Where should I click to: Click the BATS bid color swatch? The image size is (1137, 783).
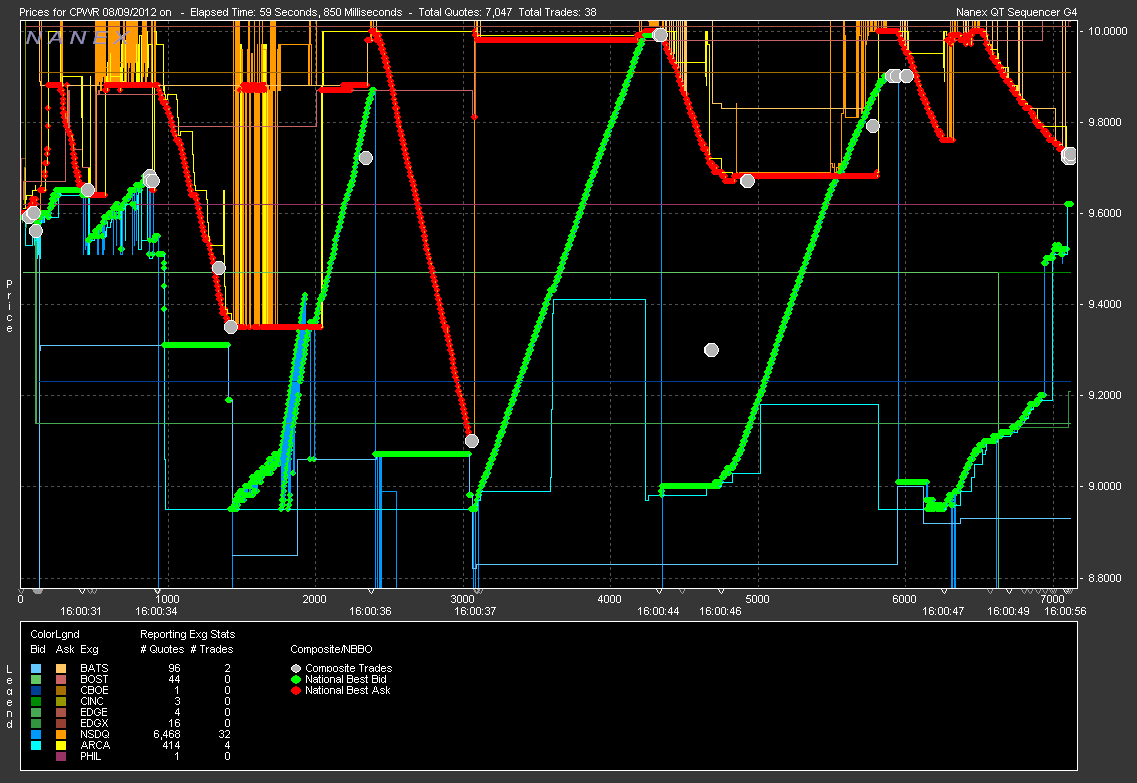click(36, 668)
